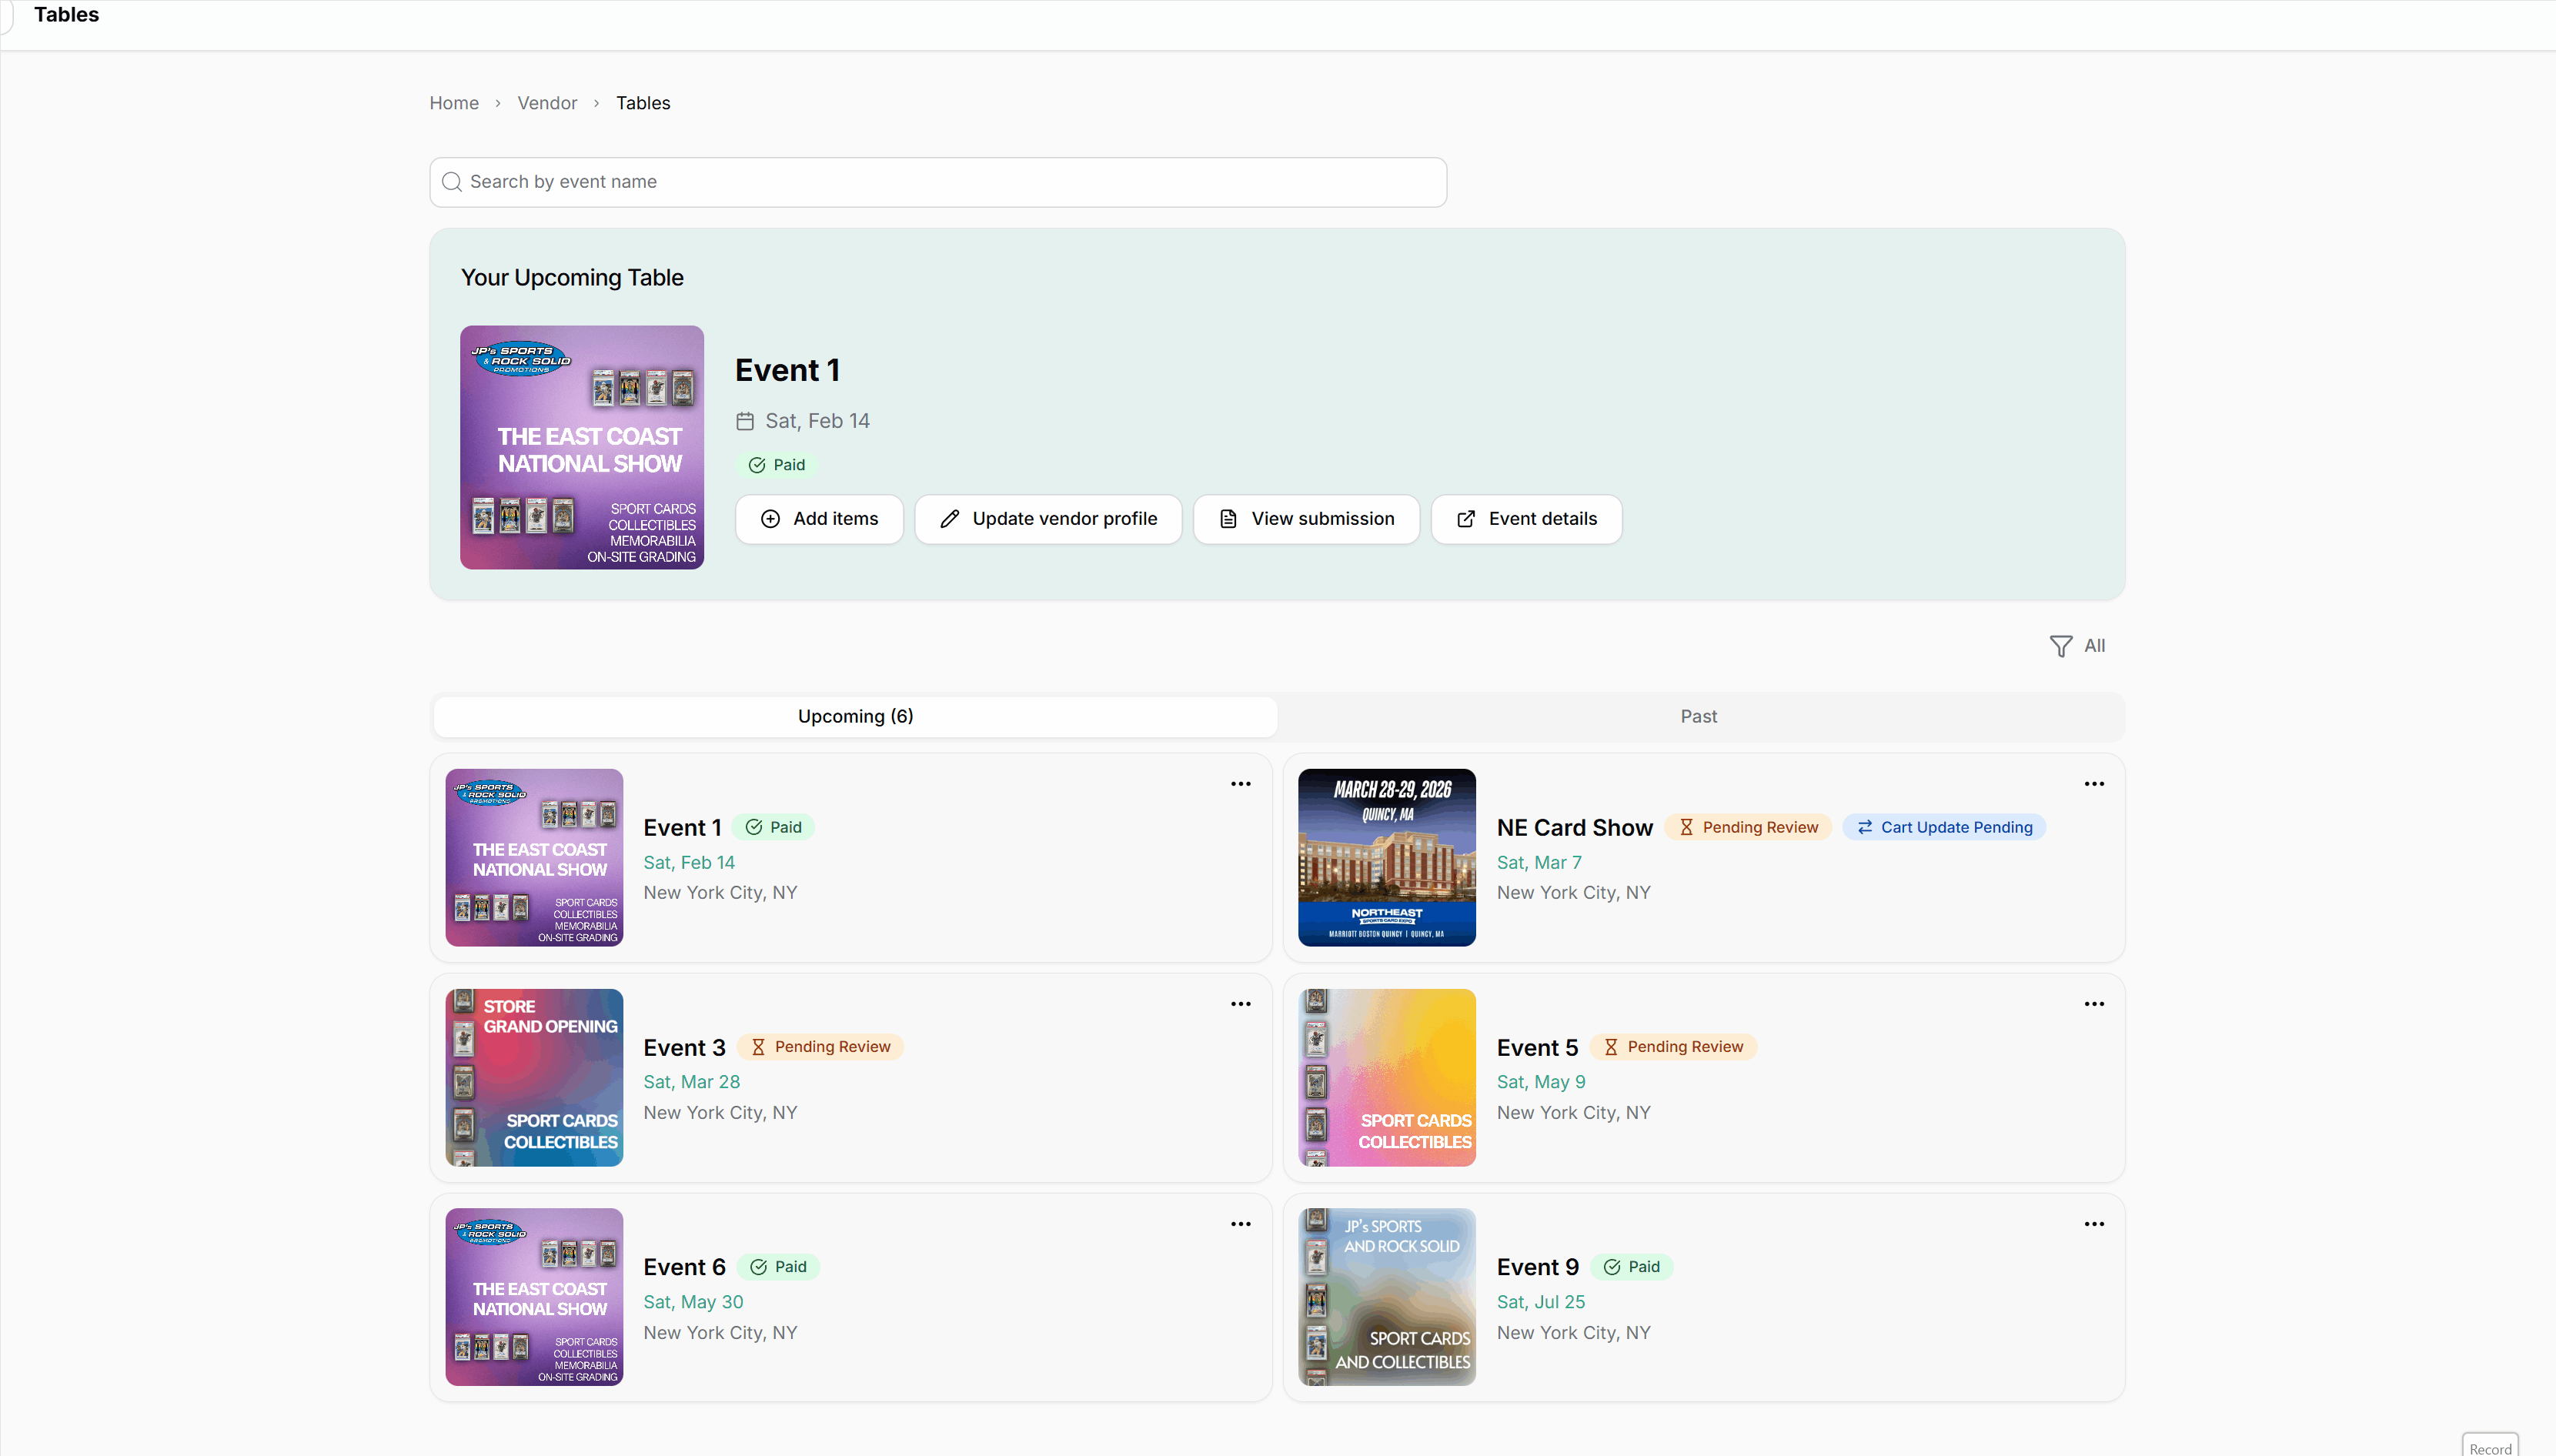Image resolution: width=2556 pixels, height=1456 pixels.
Task: Open the three-dot menu for Event 3
Action: point(1240,1004)
